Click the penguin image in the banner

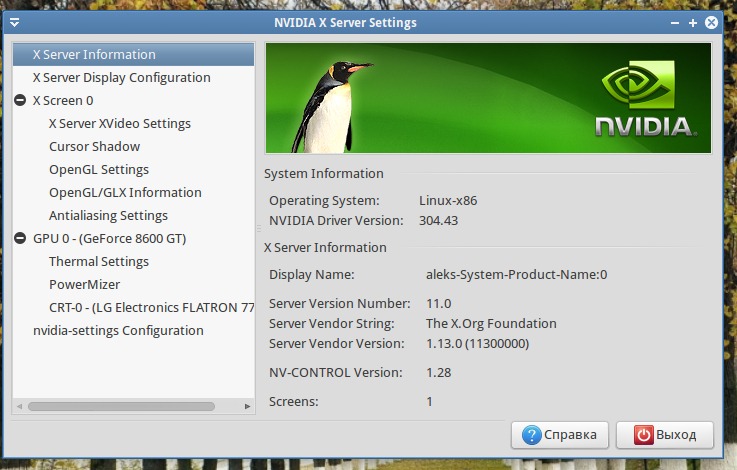click(x=331, y=106)
